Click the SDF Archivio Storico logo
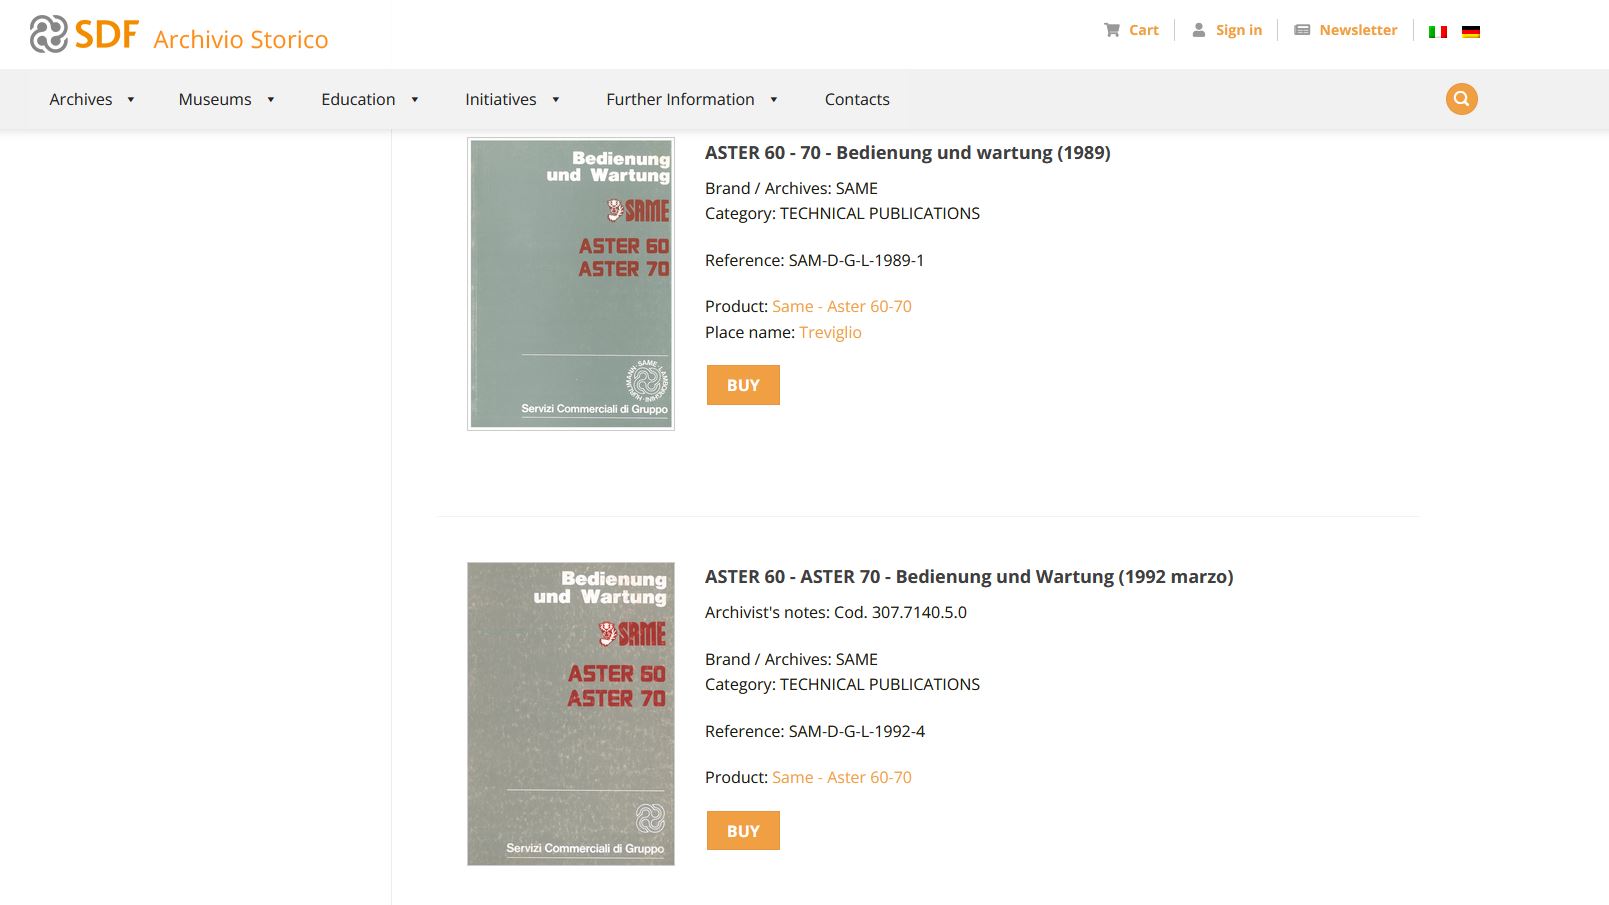The height and width of the screenshot is (905, 1609). 179,35
